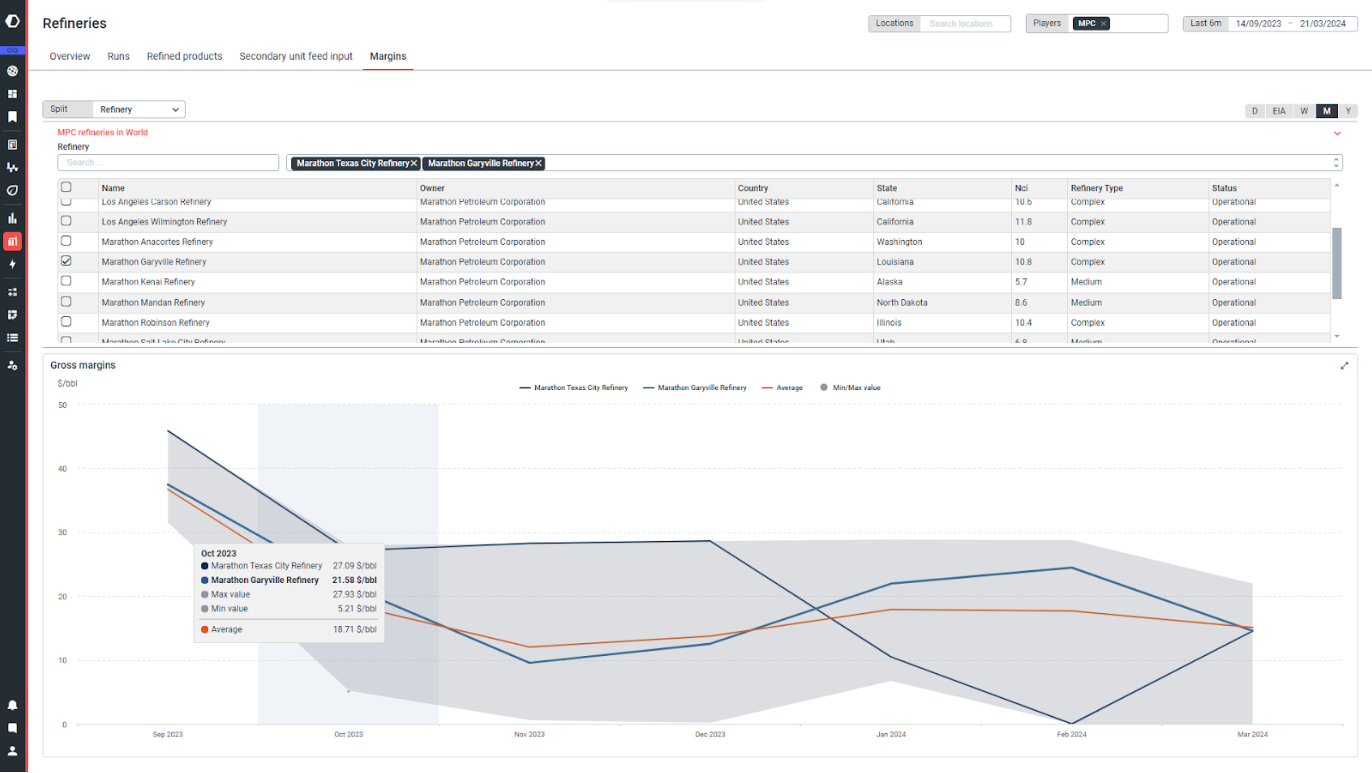Click inside the refinery search input field
Image resolution: width=1372 pixels, height=773 pixels.
(167, 162)
